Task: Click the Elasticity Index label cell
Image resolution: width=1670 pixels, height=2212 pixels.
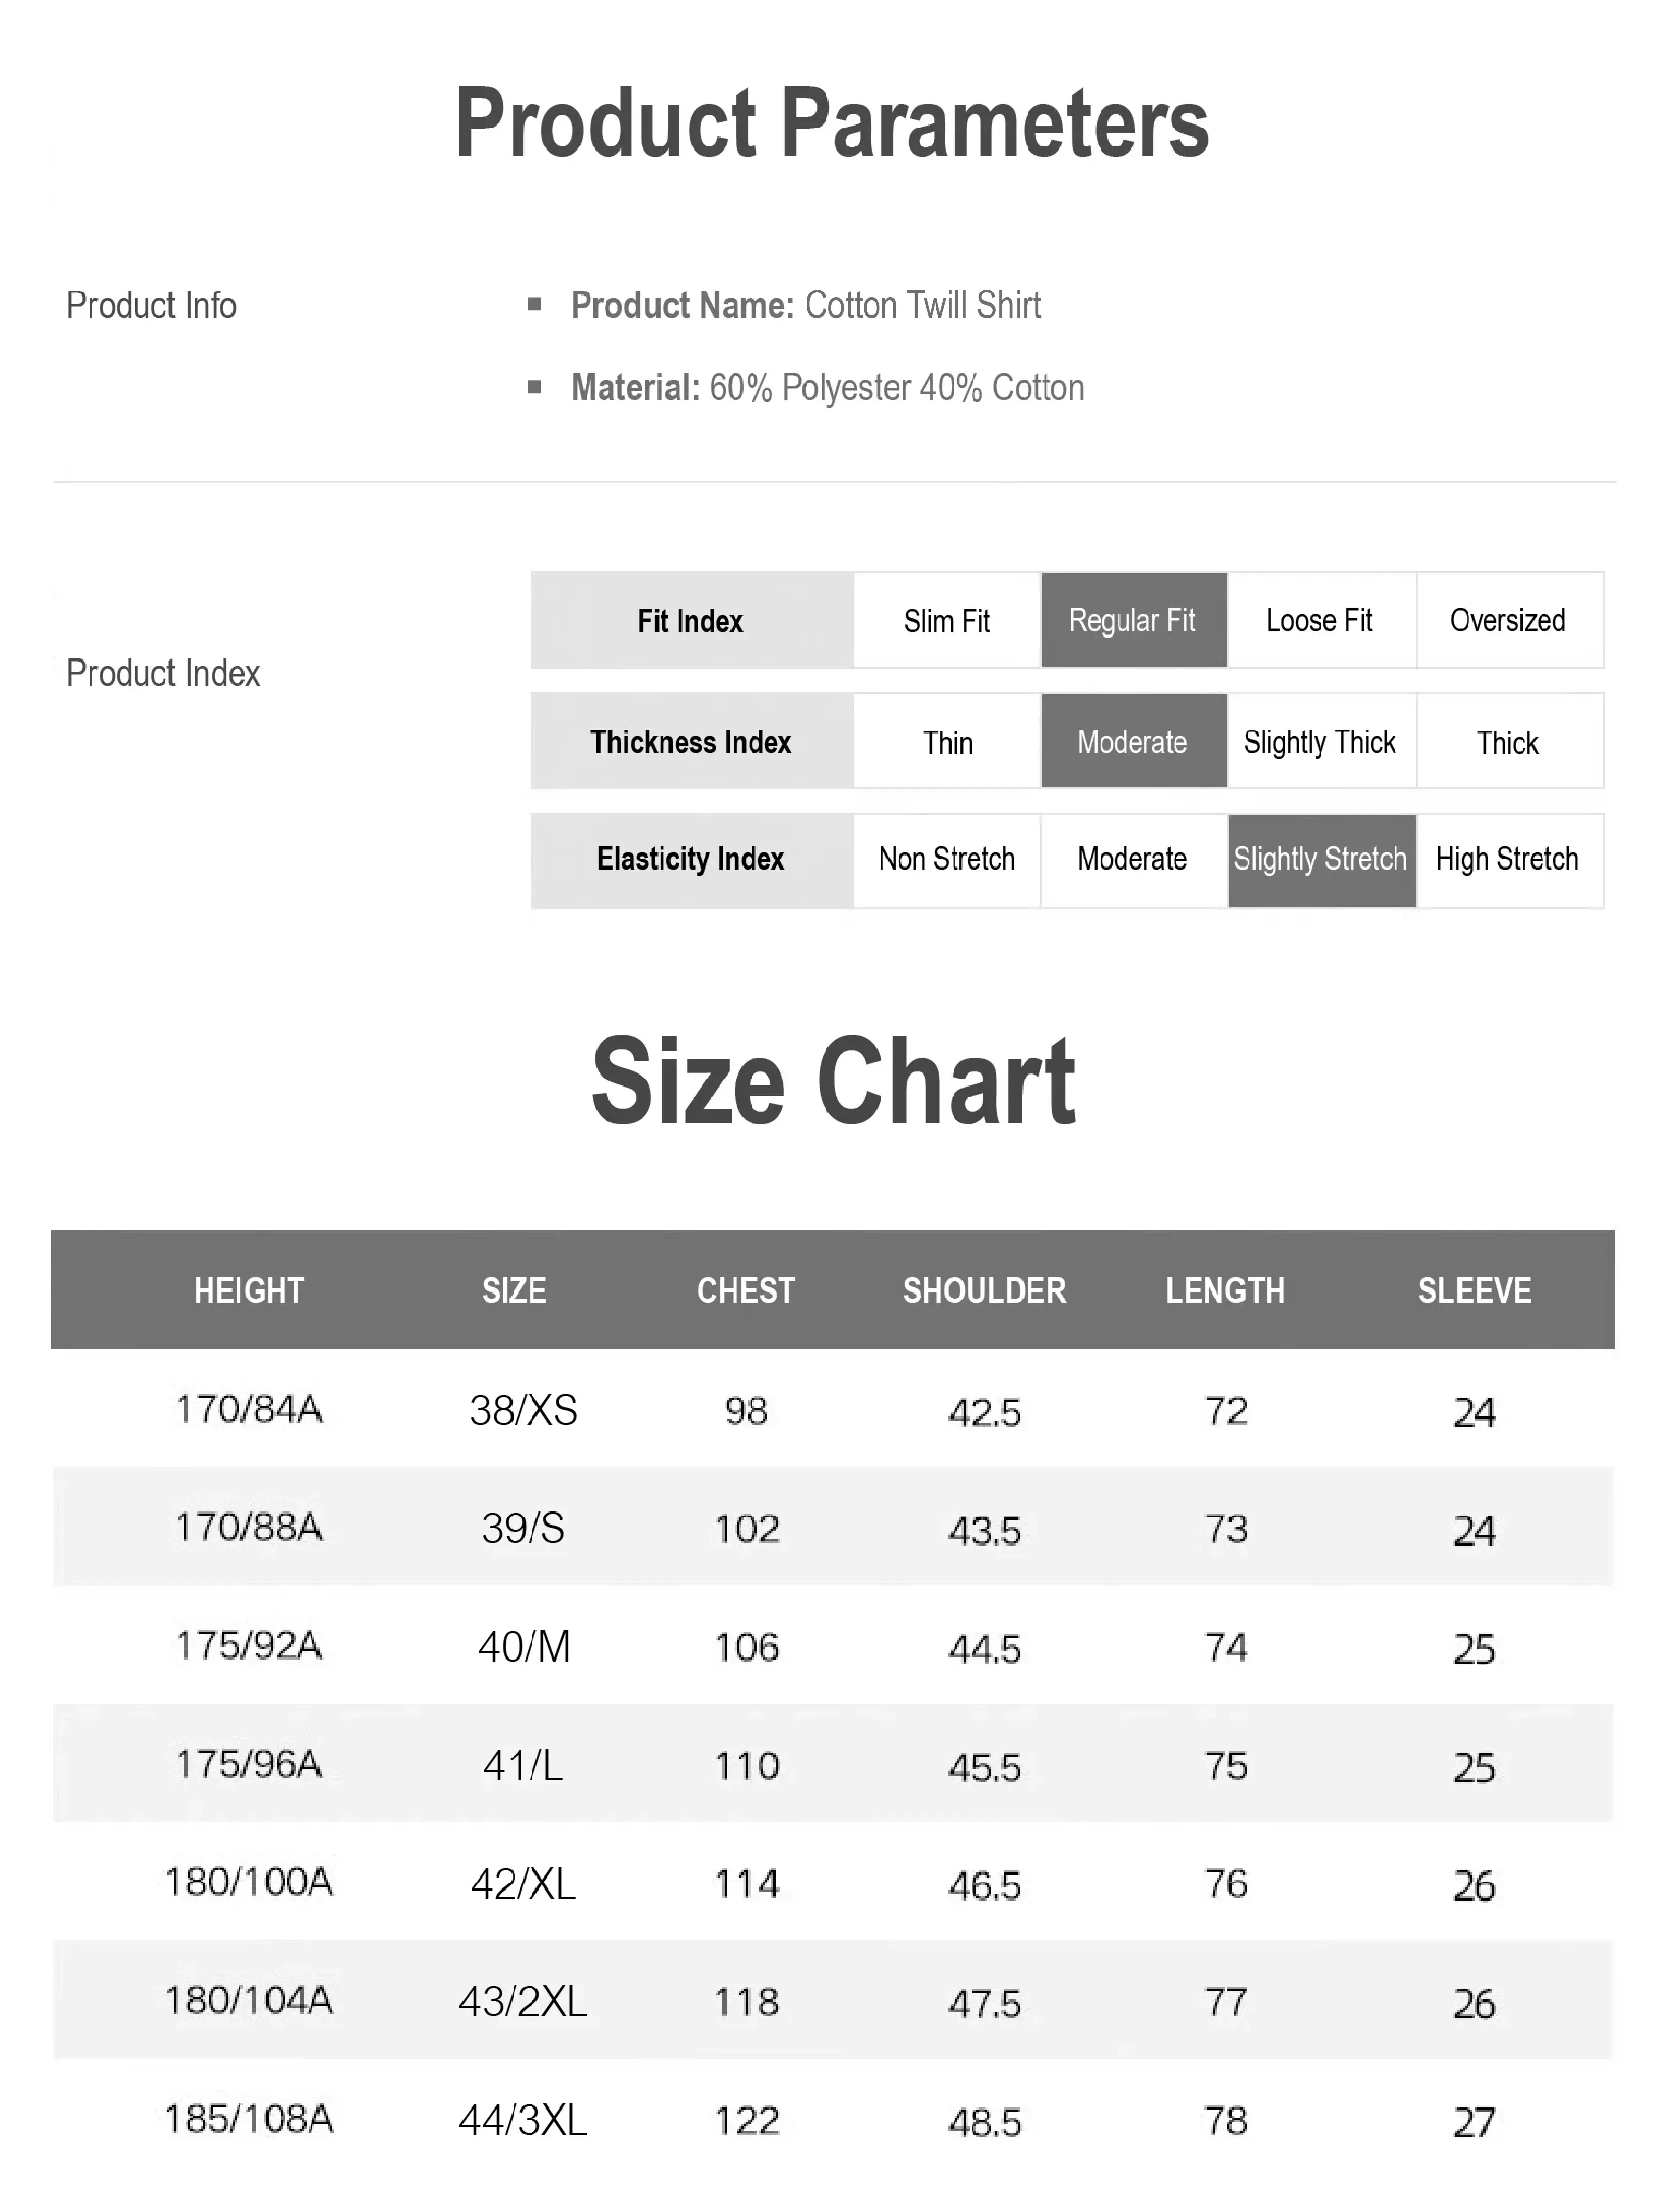Action: pyautogui.click(x=690, y=859)
